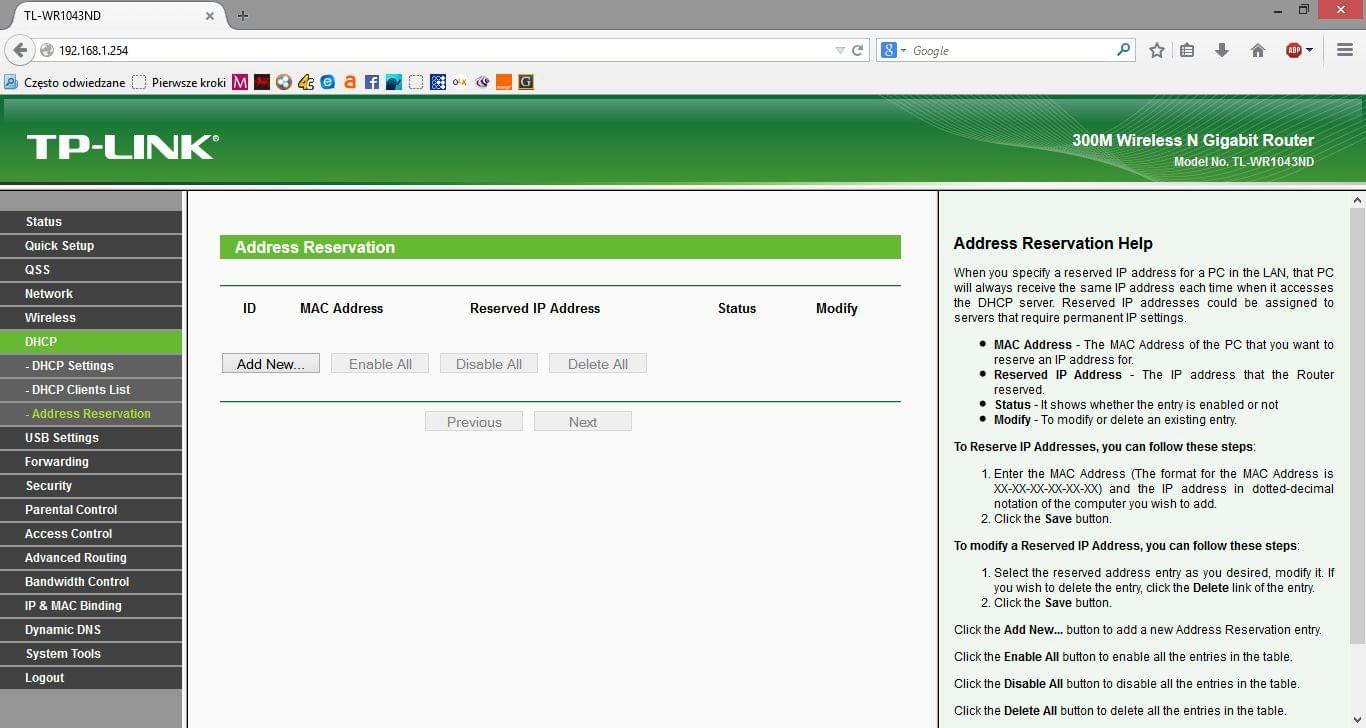Open Bandwidth Control menu
This screenshot has height=728, width=1366.
point(91,582)
